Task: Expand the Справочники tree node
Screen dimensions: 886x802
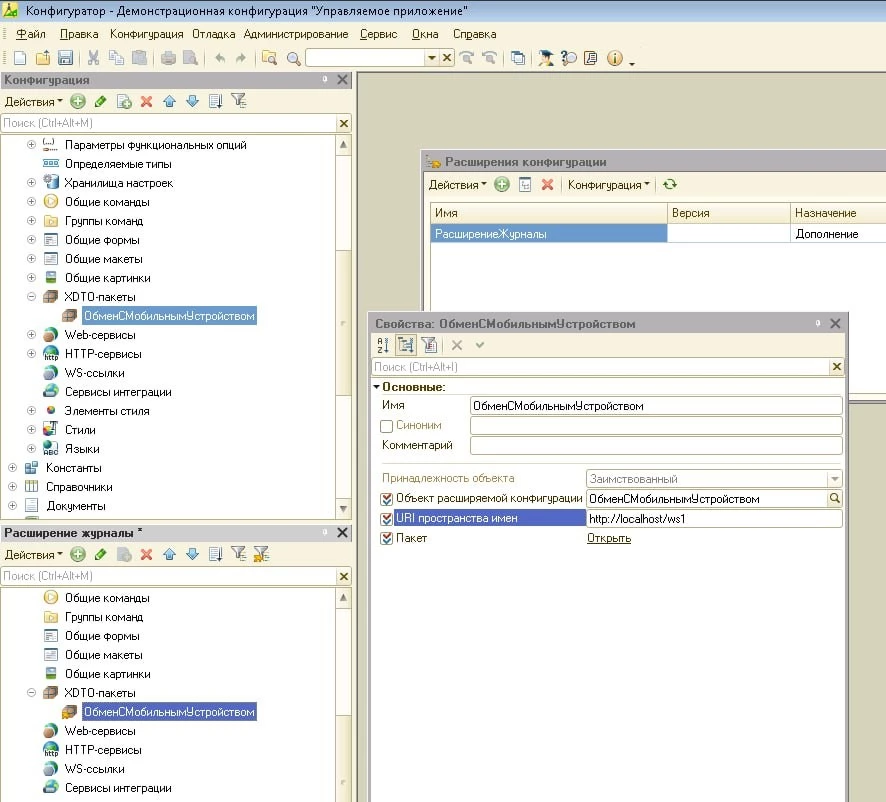Action: [x=13, y=487]
